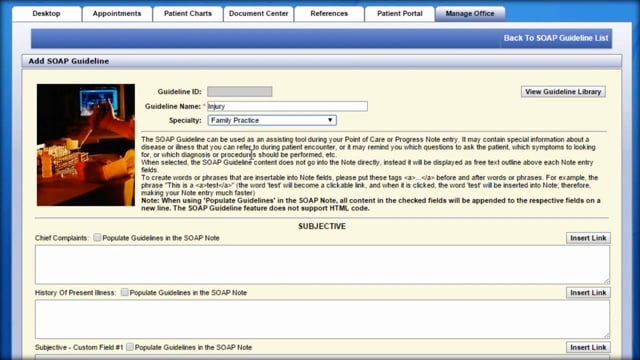Switch to the Patient Portal tab
The width and height of the screenshot is (640, 360).
[400, 13]
